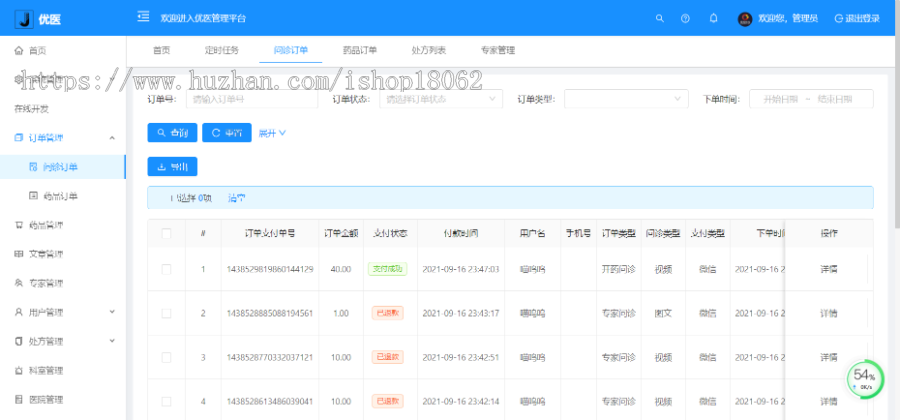Click the 订单管理 sidebar icon

coord(19,138)
